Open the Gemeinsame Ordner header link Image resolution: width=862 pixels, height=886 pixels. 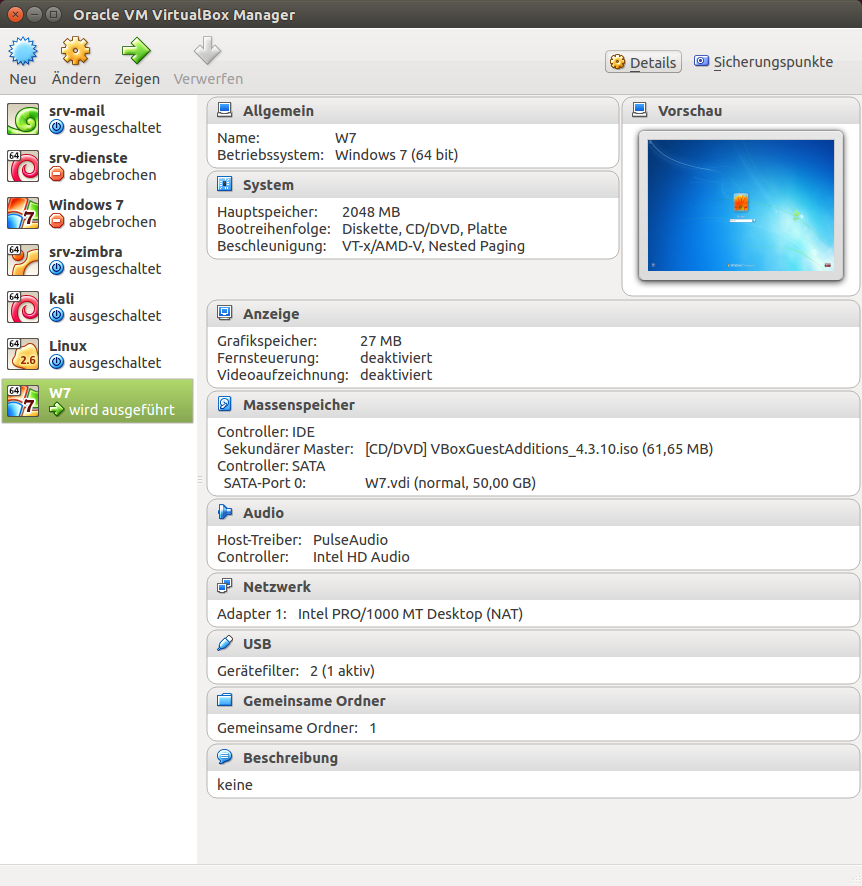(314, 701)
